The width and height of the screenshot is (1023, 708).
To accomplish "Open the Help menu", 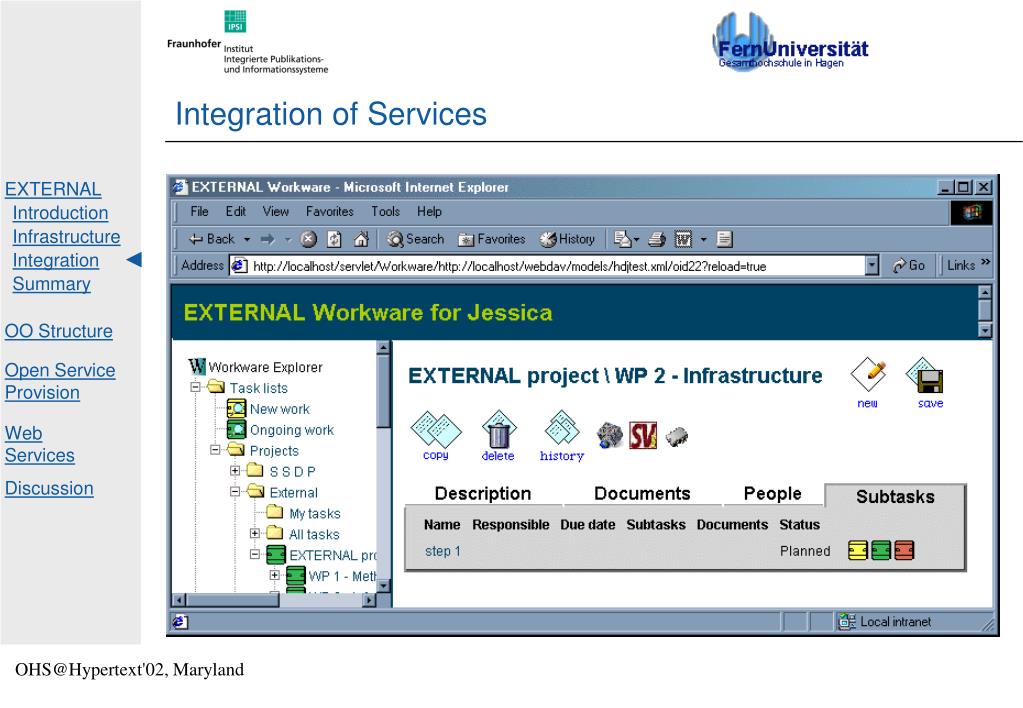I will (x=429, y=211).
